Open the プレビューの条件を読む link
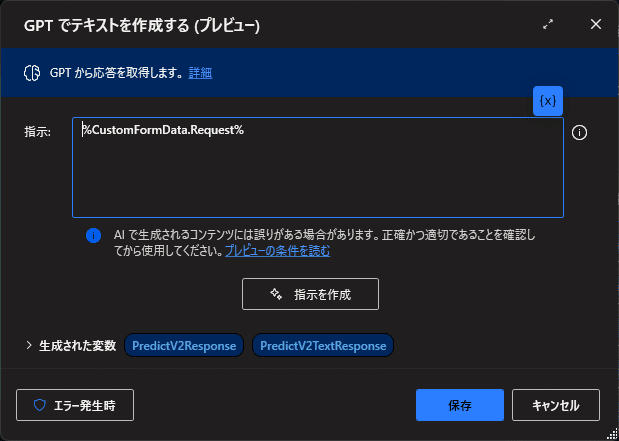 (x=278, y=251)
